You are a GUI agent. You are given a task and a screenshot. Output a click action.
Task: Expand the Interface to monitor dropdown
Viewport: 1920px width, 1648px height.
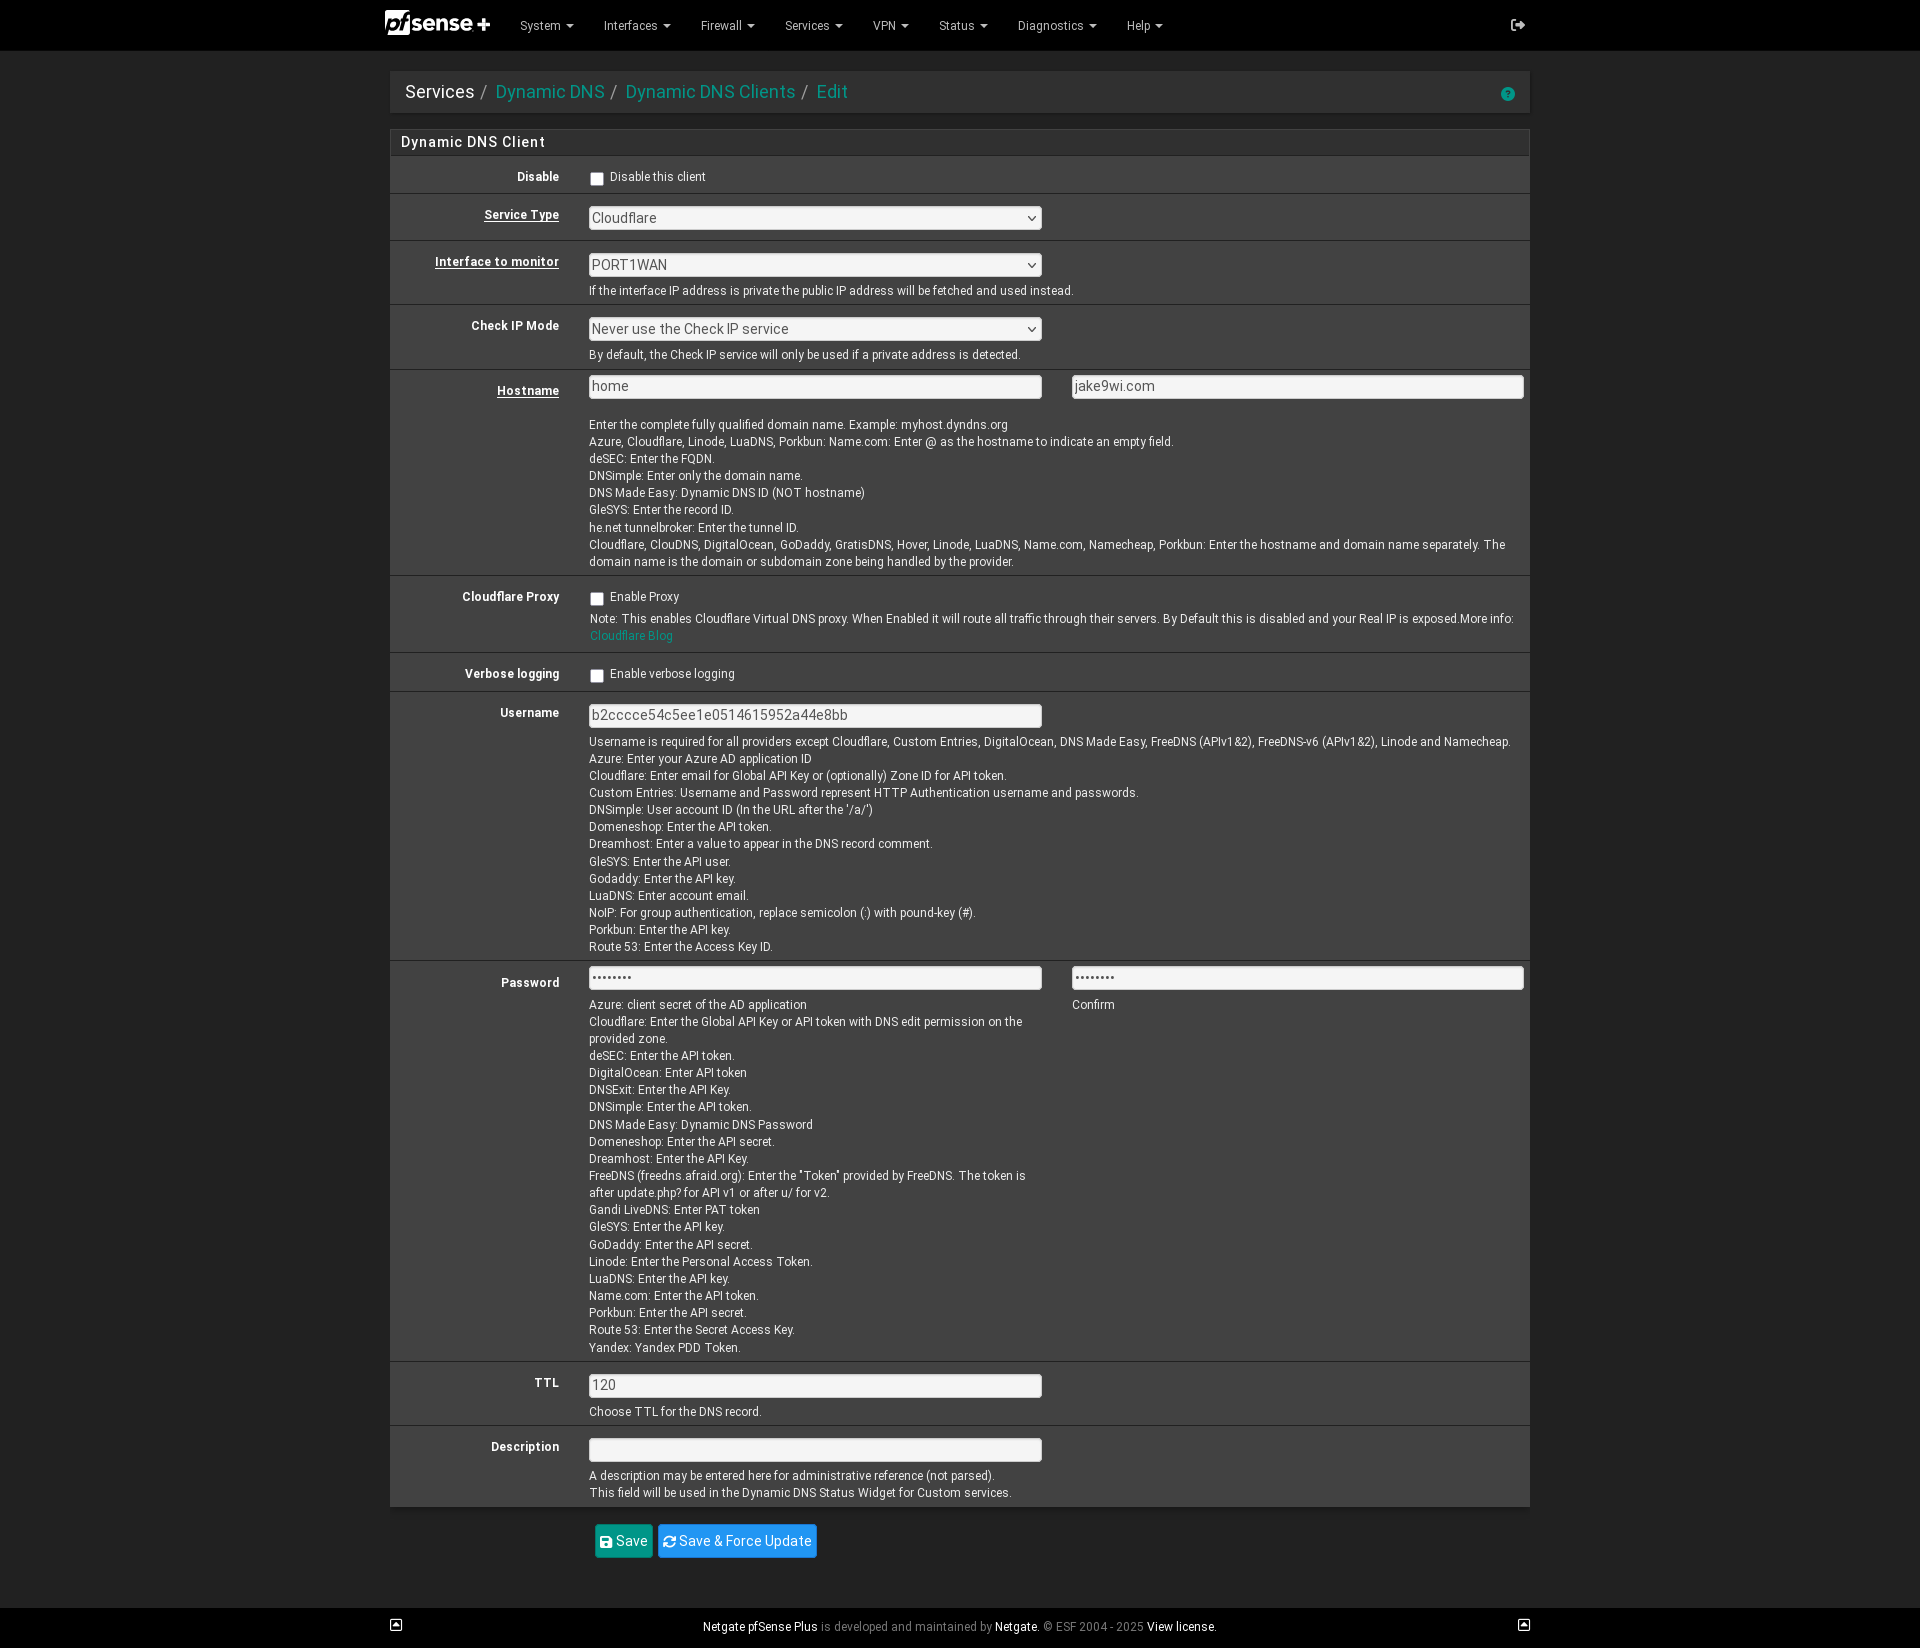[814, 265]
